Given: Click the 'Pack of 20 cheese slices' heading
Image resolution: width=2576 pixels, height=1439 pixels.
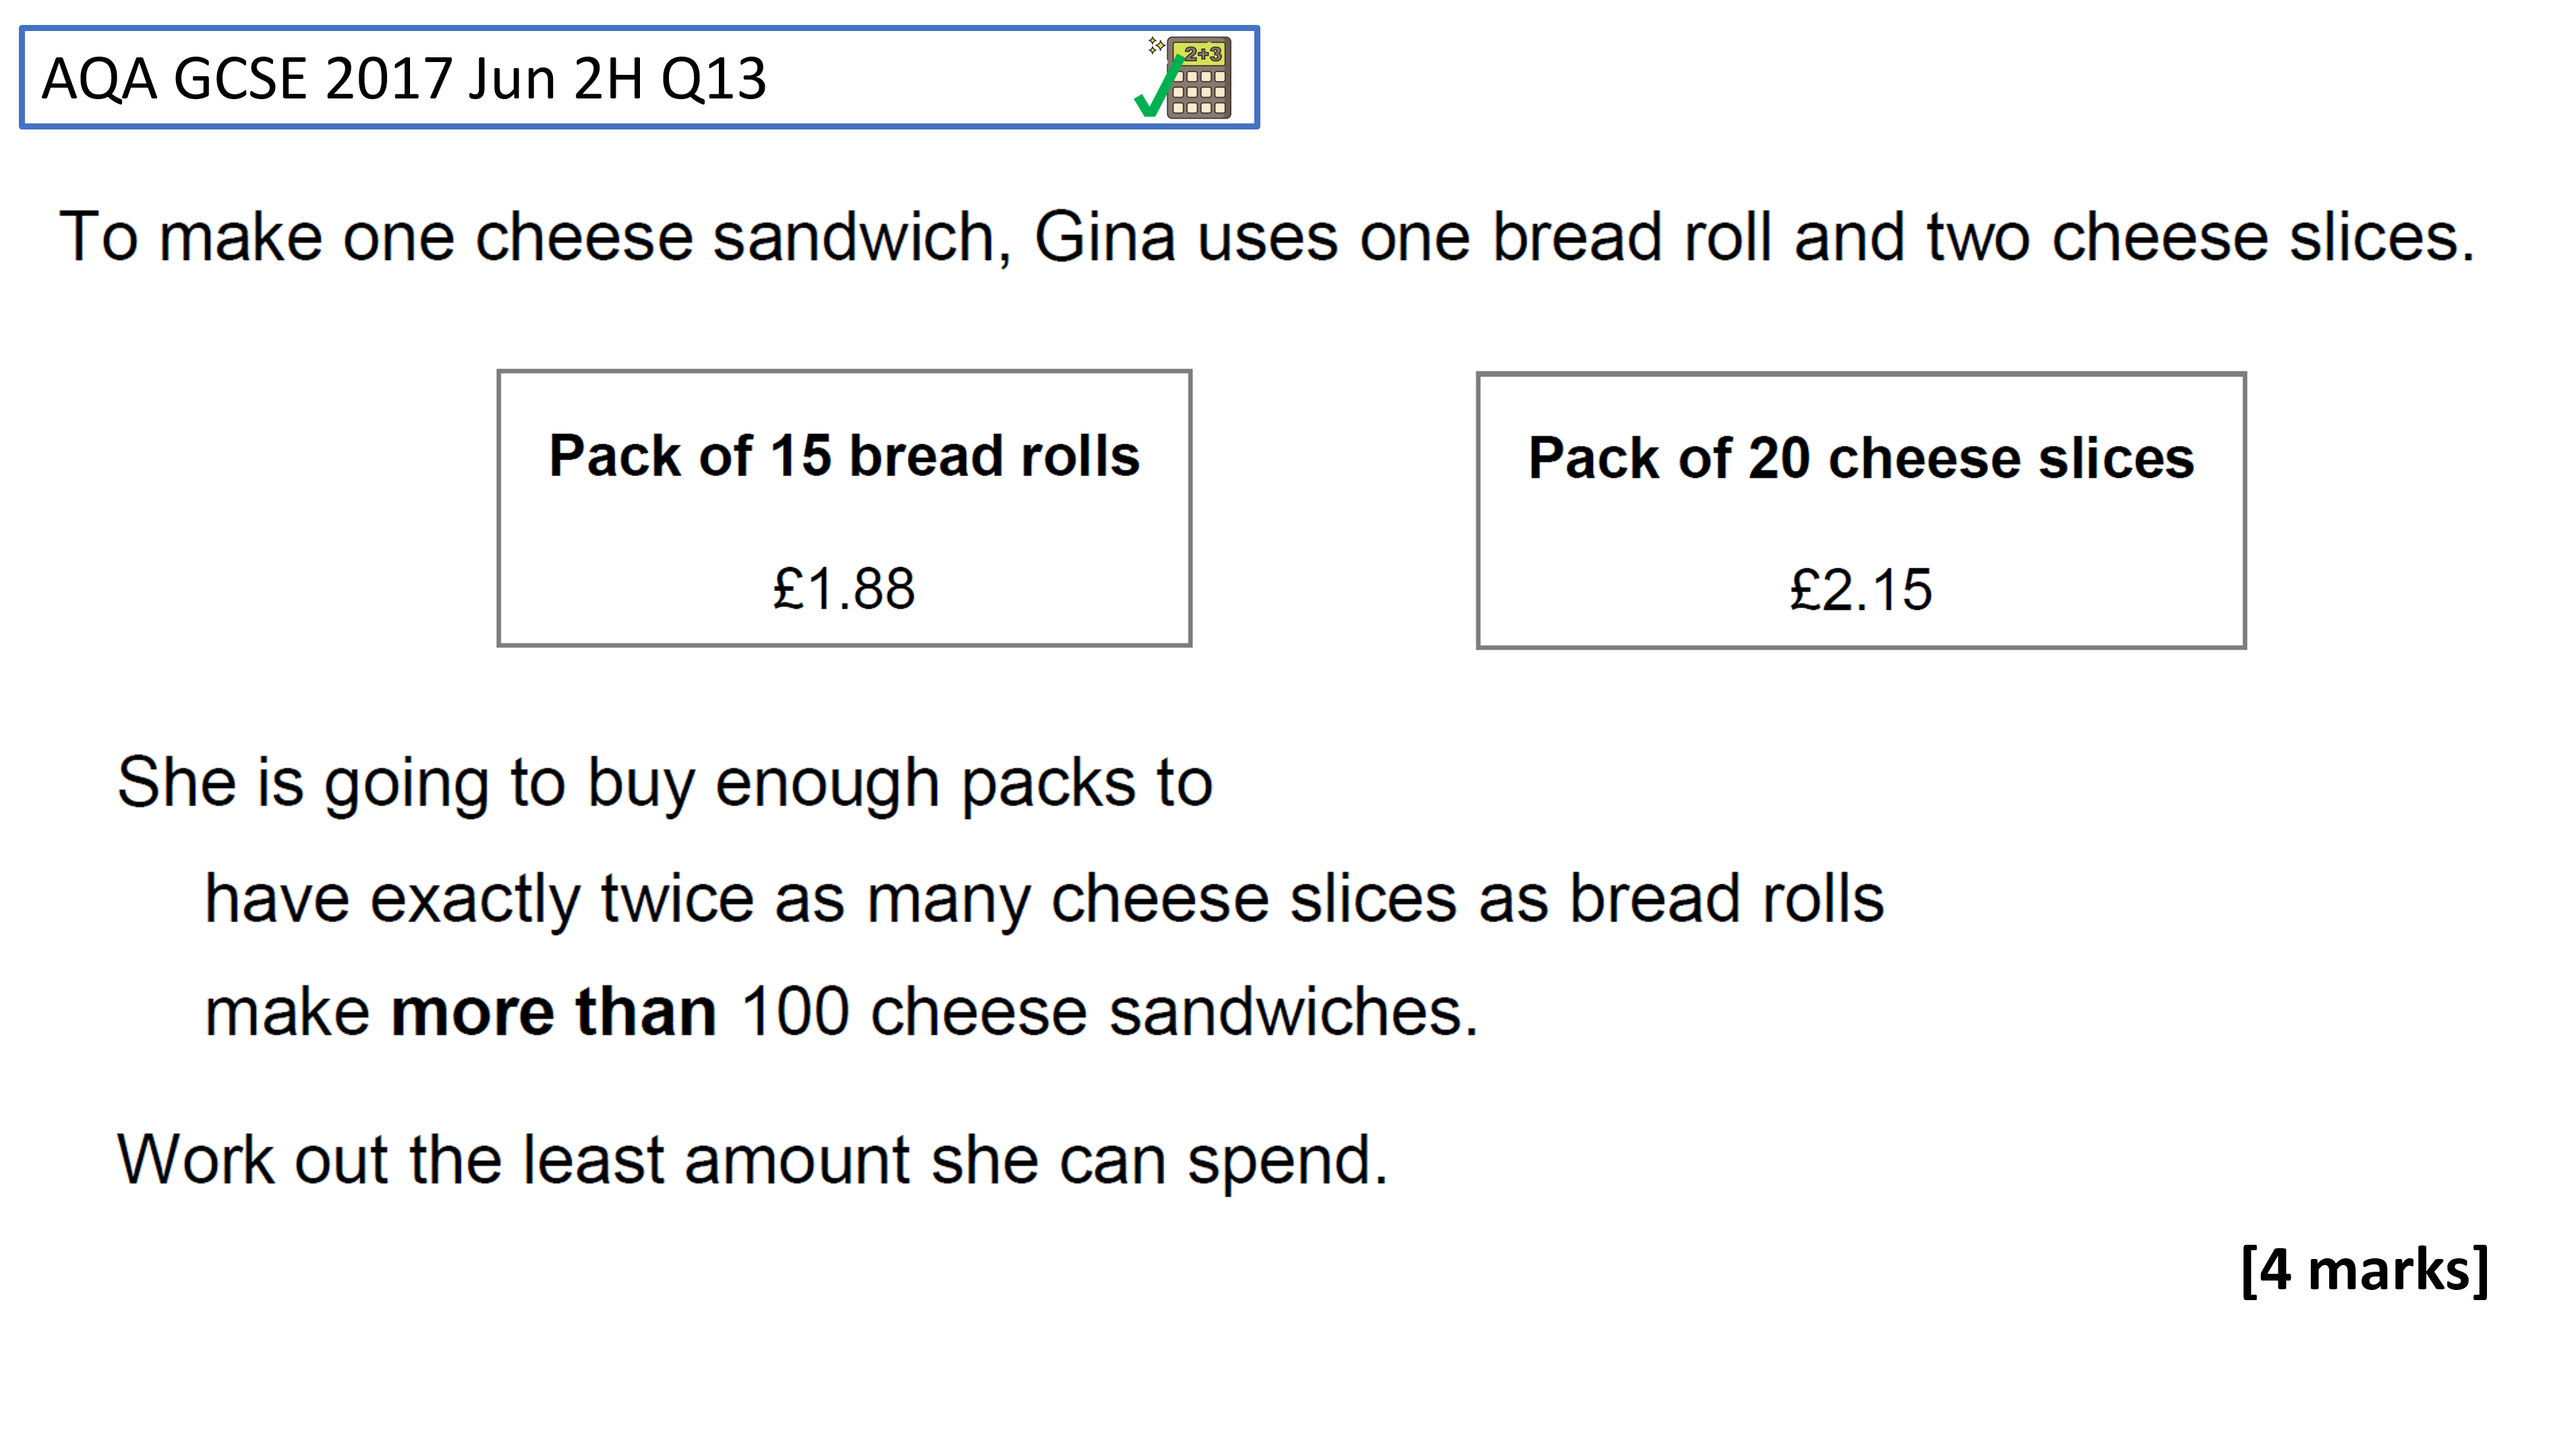Looking at the screenshot, I should (1861, 458).
